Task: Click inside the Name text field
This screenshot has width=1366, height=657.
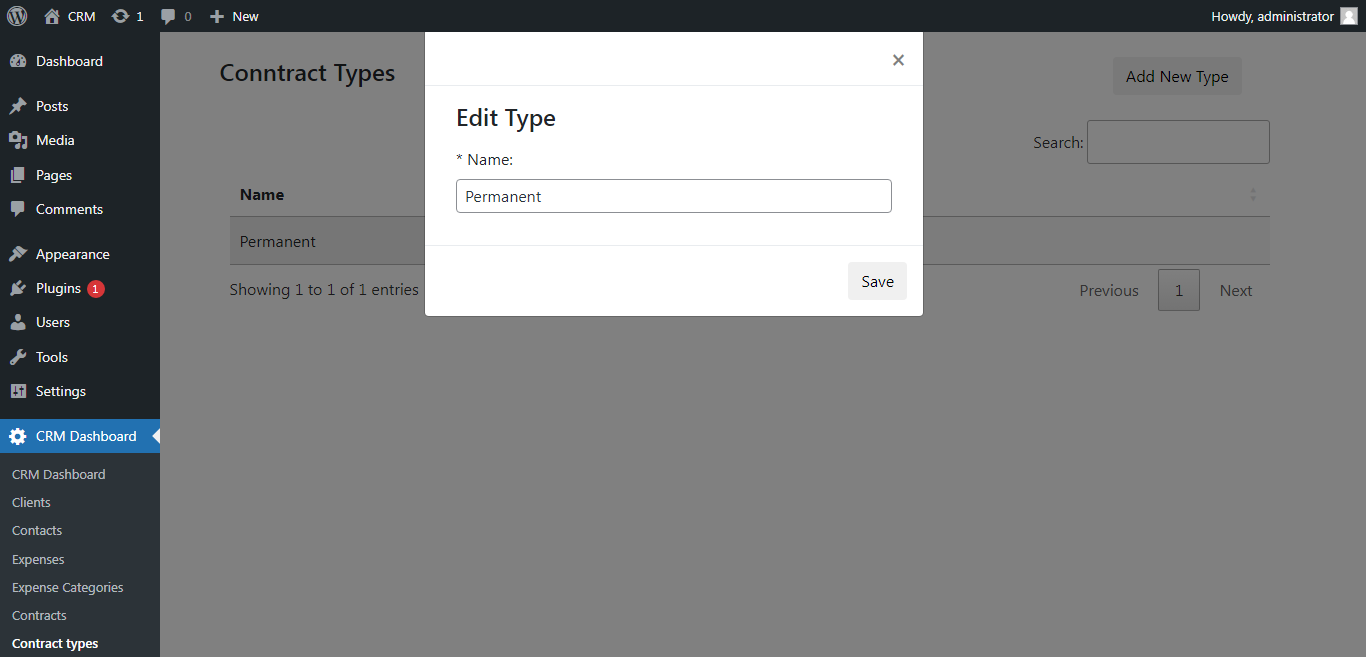Action: pos(673,196)
